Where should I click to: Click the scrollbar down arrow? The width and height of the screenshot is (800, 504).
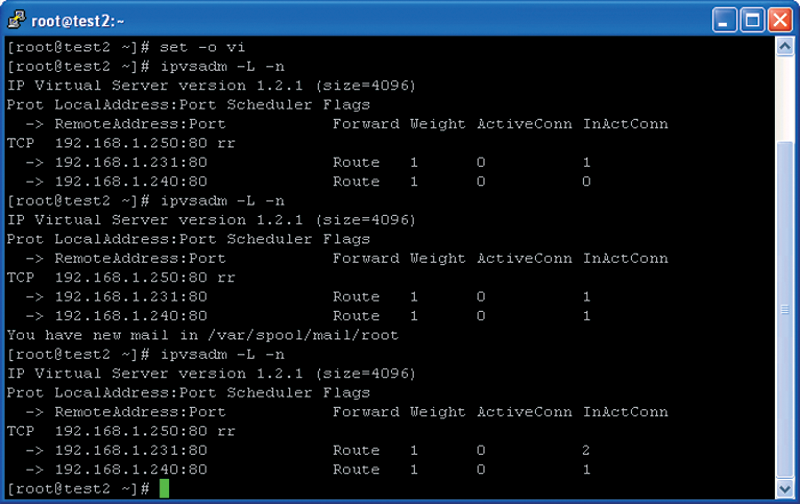pyautogui.click(x=785, y=489)
